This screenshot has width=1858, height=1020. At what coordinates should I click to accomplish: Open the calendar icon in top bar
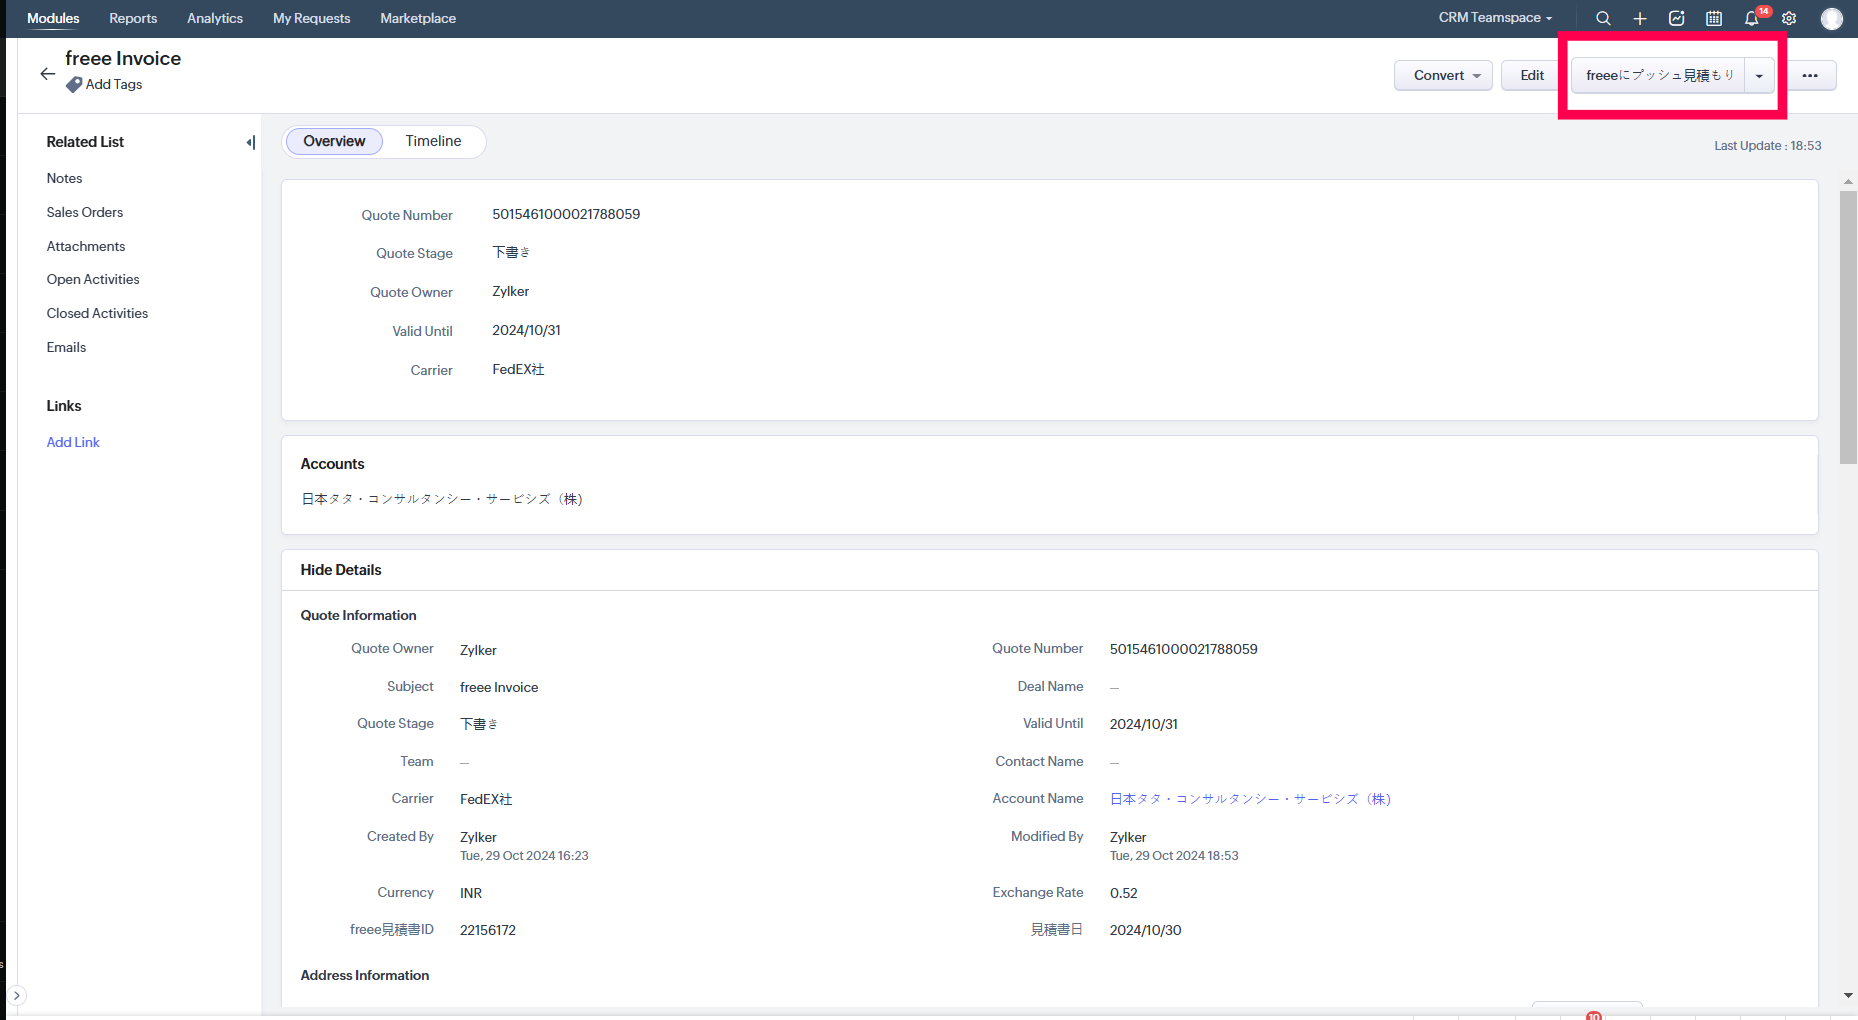point(1714,18)
